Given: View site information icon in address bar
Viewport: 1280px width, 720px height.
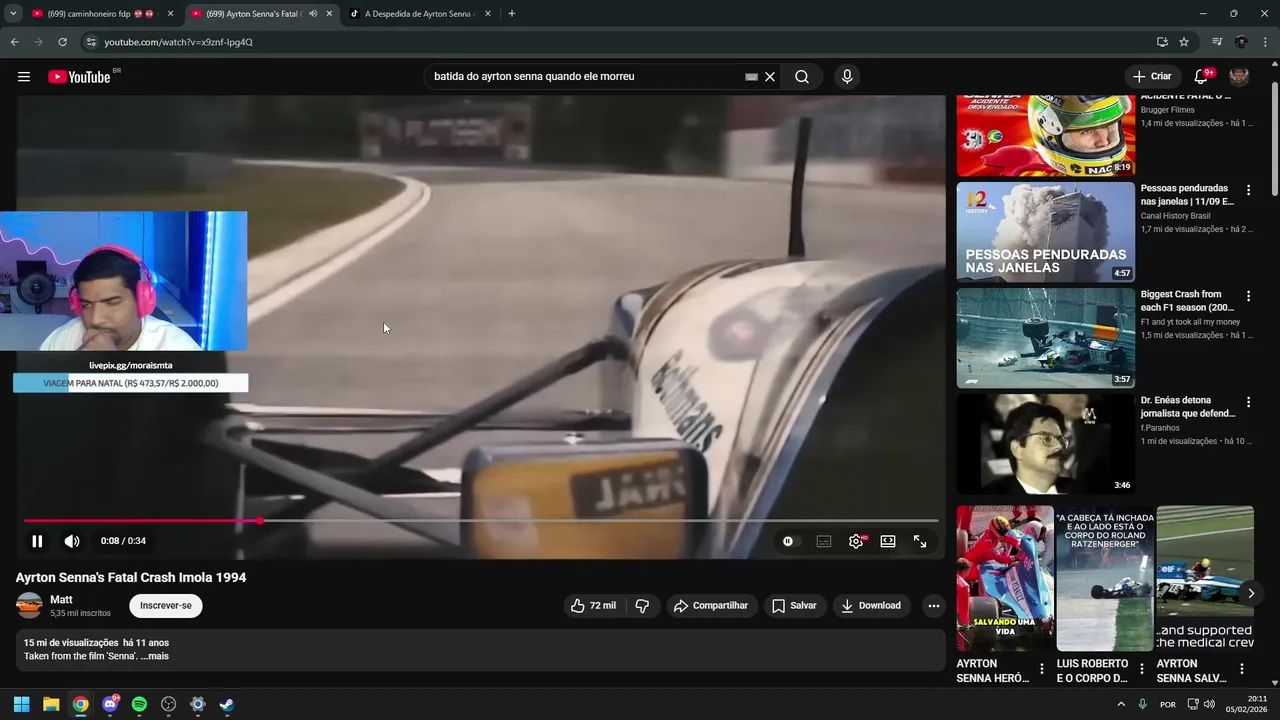Looking at the screenshot, I should click(x=90, y=42).
